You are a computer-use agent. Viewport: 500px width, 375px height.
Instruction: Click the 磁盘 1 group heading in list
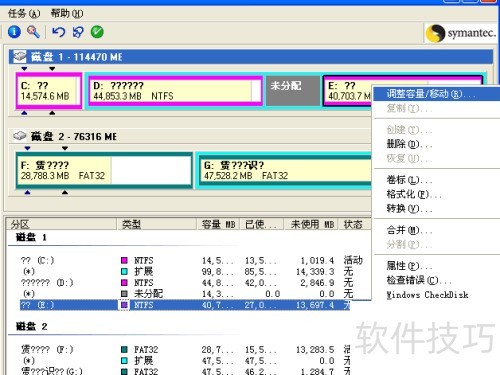tap(31, 237)
